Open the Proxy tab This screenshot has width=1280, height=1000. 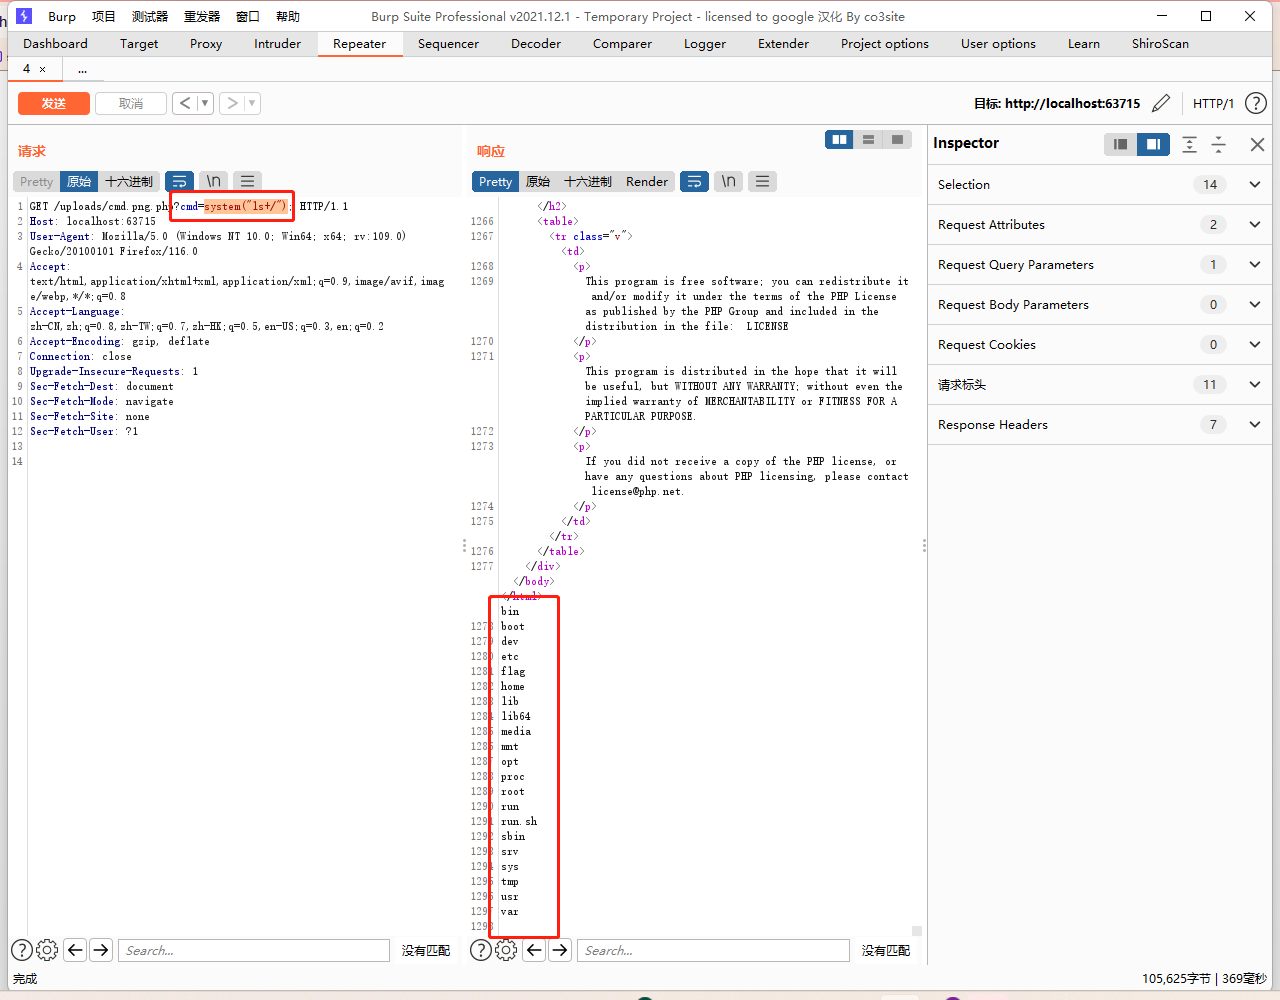tap(206, 43)
